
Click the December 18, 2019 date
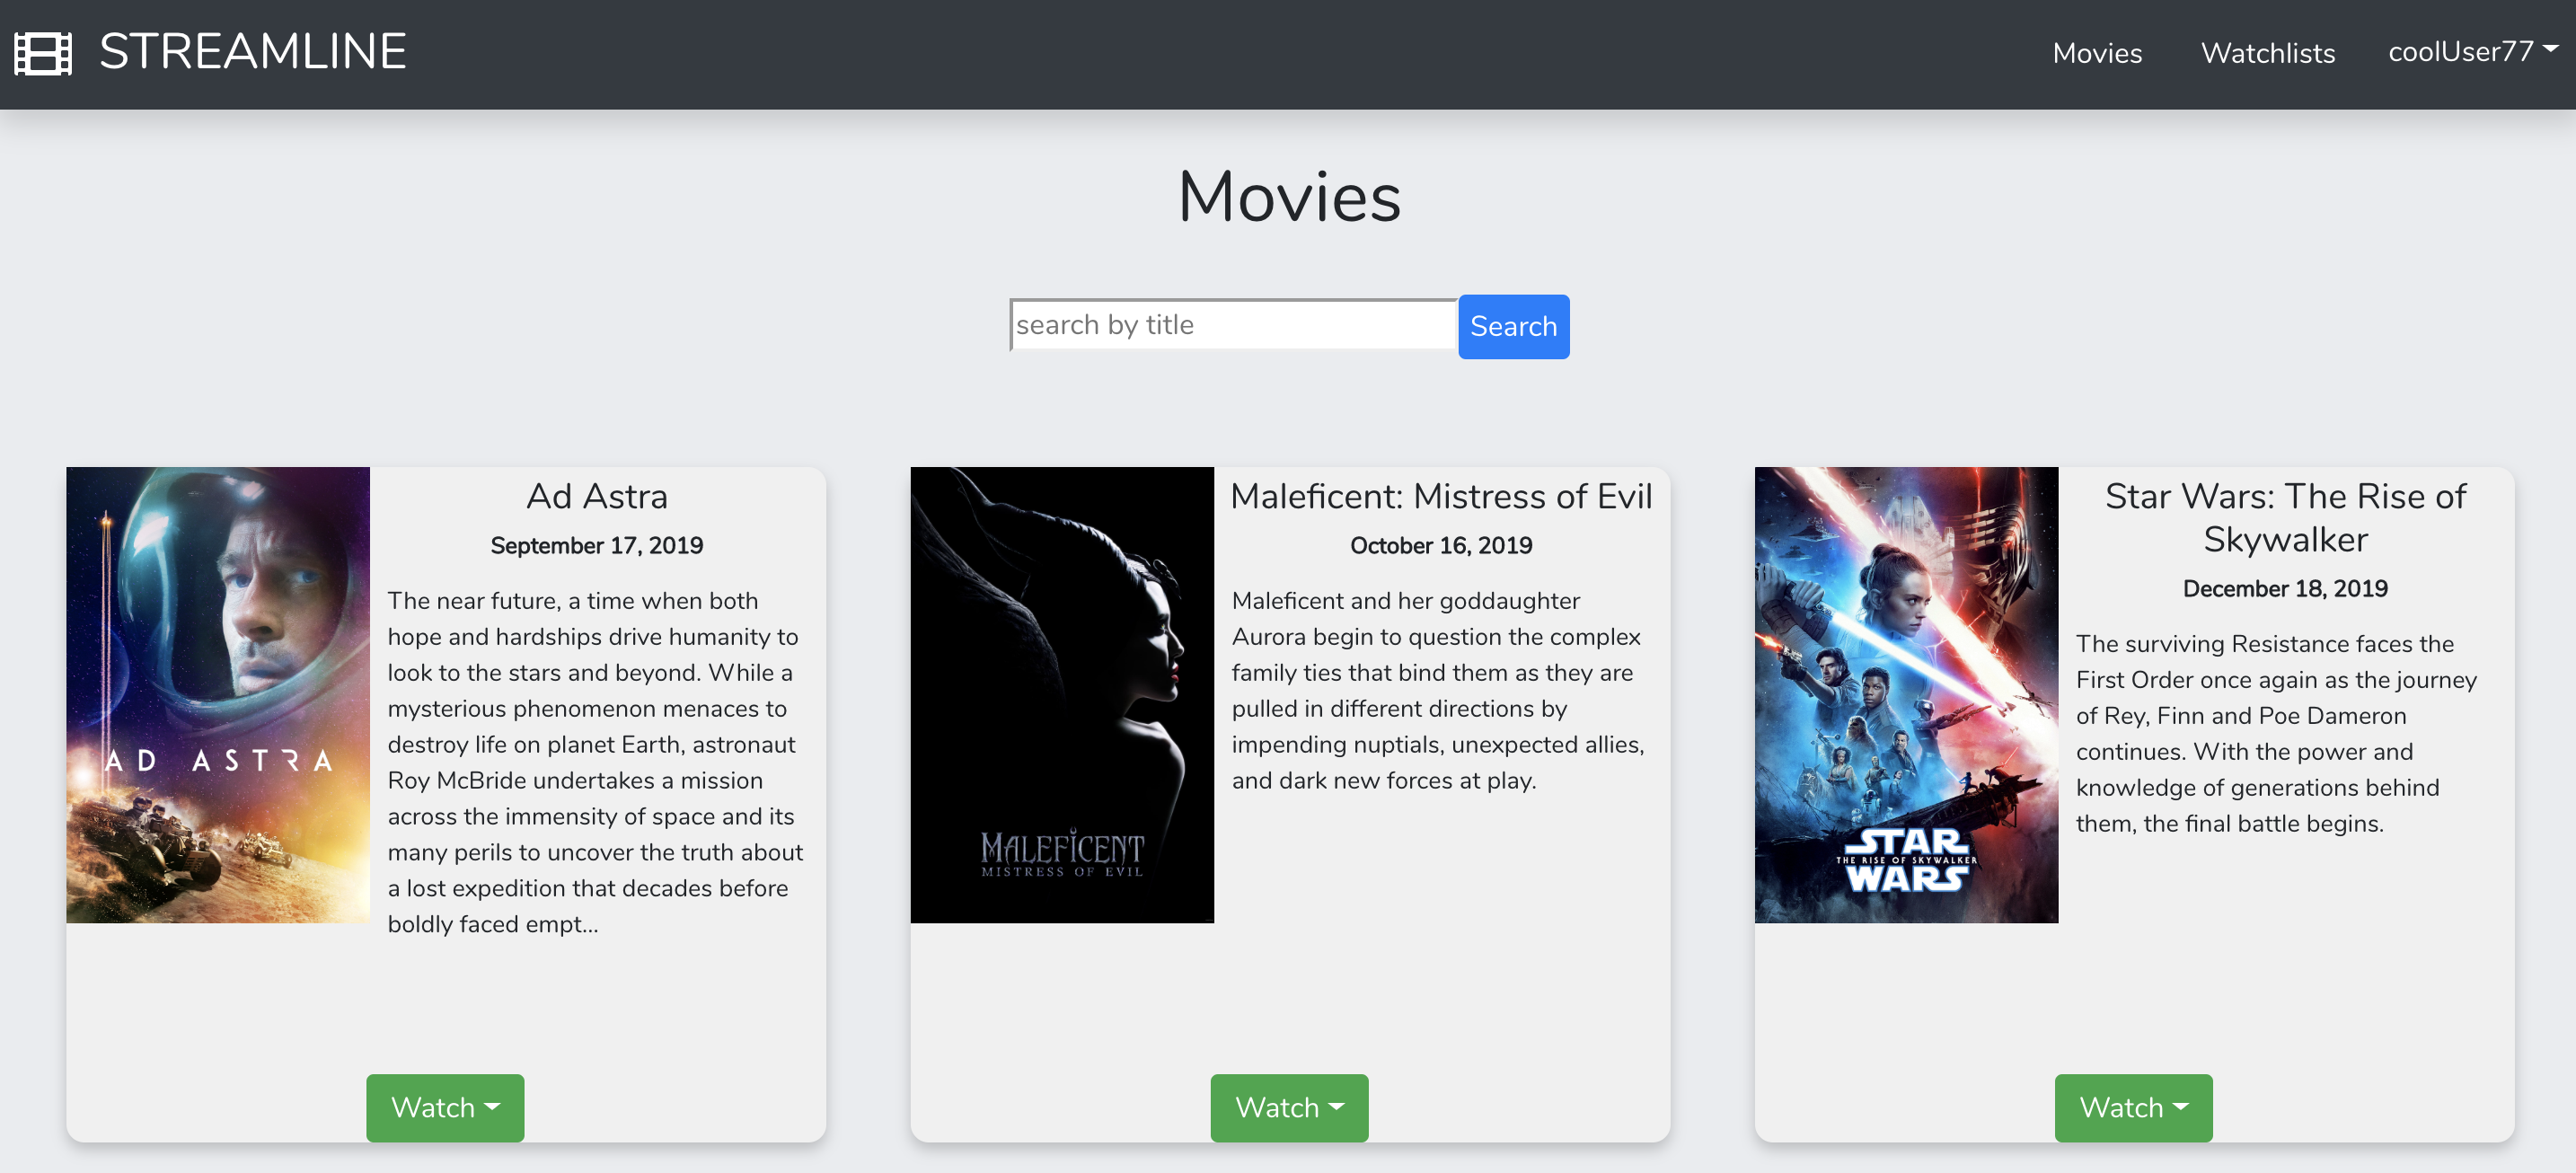coord(2285,589)
